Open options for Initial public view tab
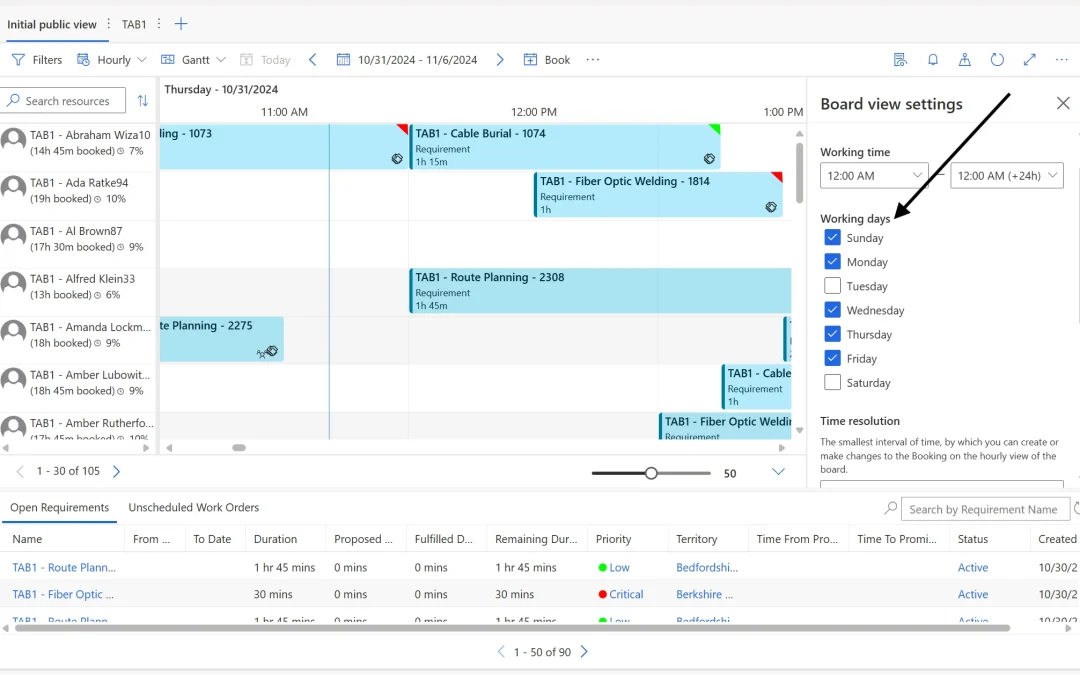Image resolution: width=1080 pixels, height=675 pixels. coord(108,24)
